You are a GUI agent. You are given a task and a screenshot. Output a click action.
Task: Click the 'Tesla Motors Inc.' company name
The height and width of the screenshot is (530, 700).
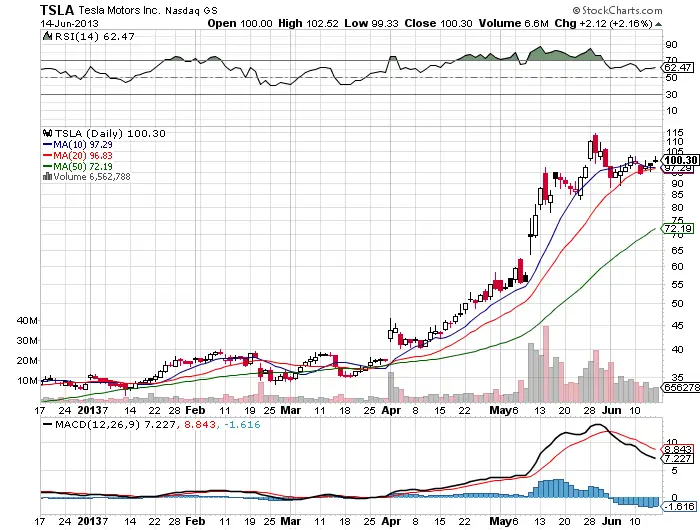pyautogui.click(x=119, y=10)
